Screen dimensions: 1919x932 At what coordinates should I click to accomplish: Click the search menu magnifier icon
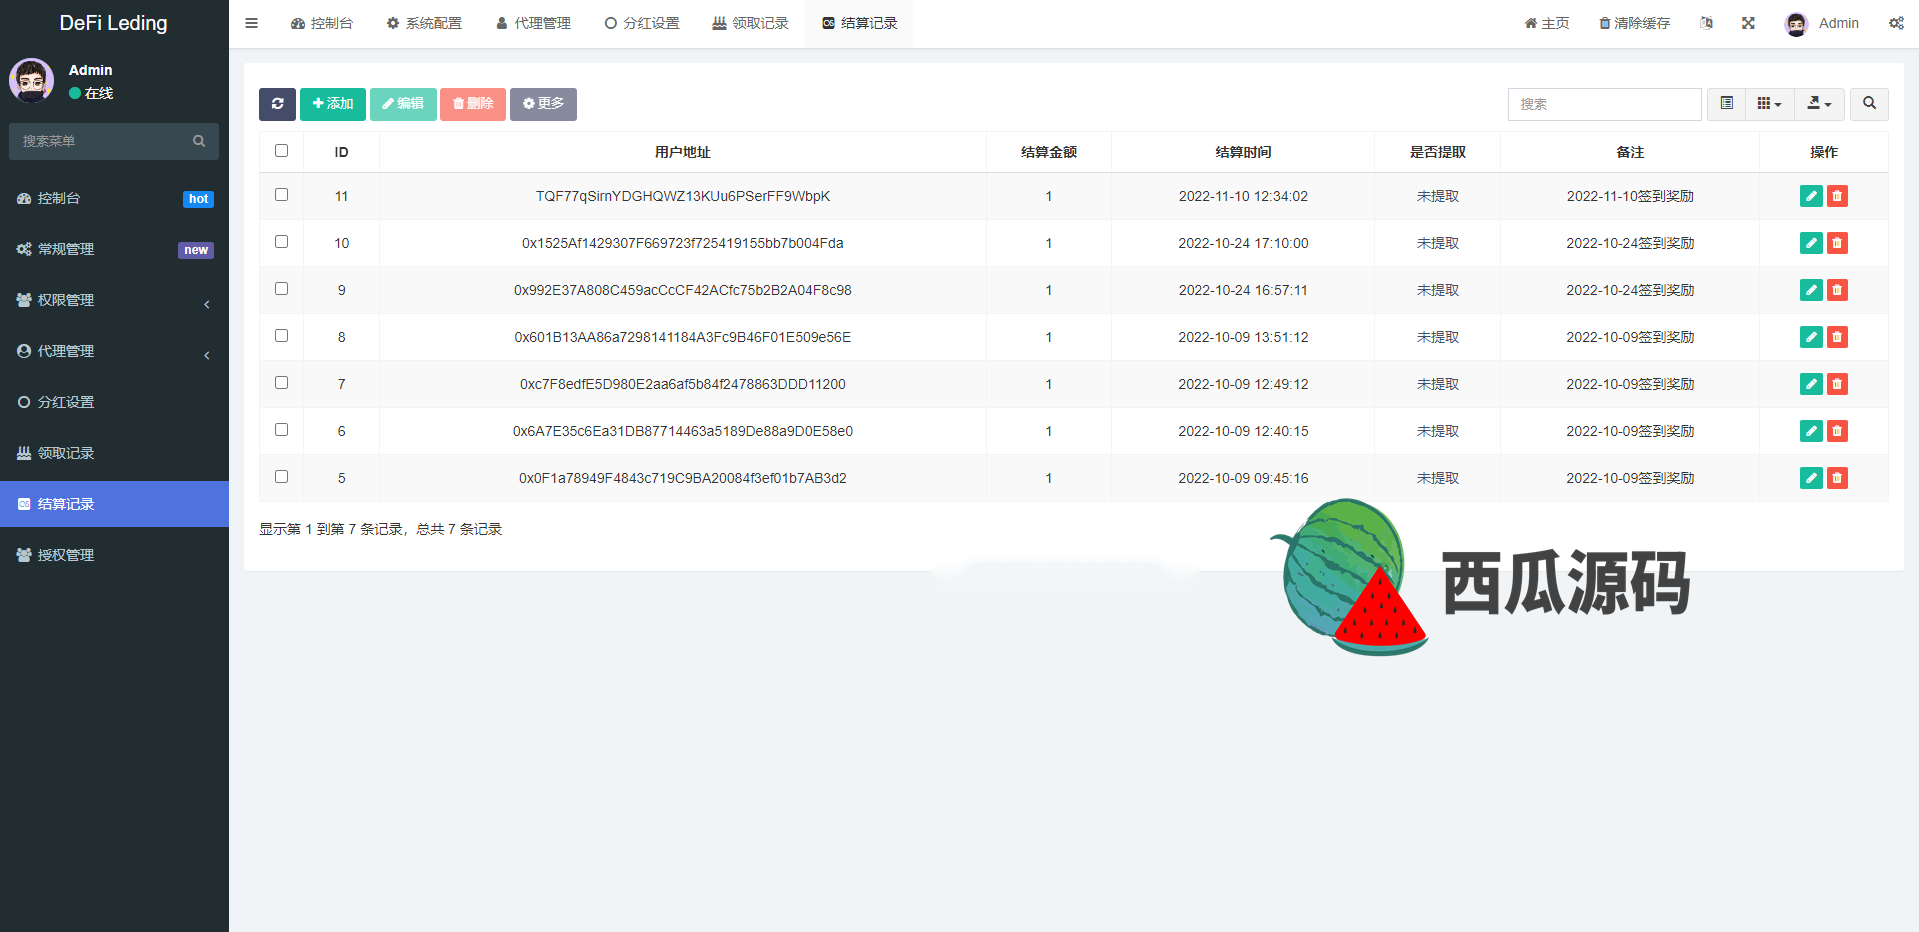199,141
